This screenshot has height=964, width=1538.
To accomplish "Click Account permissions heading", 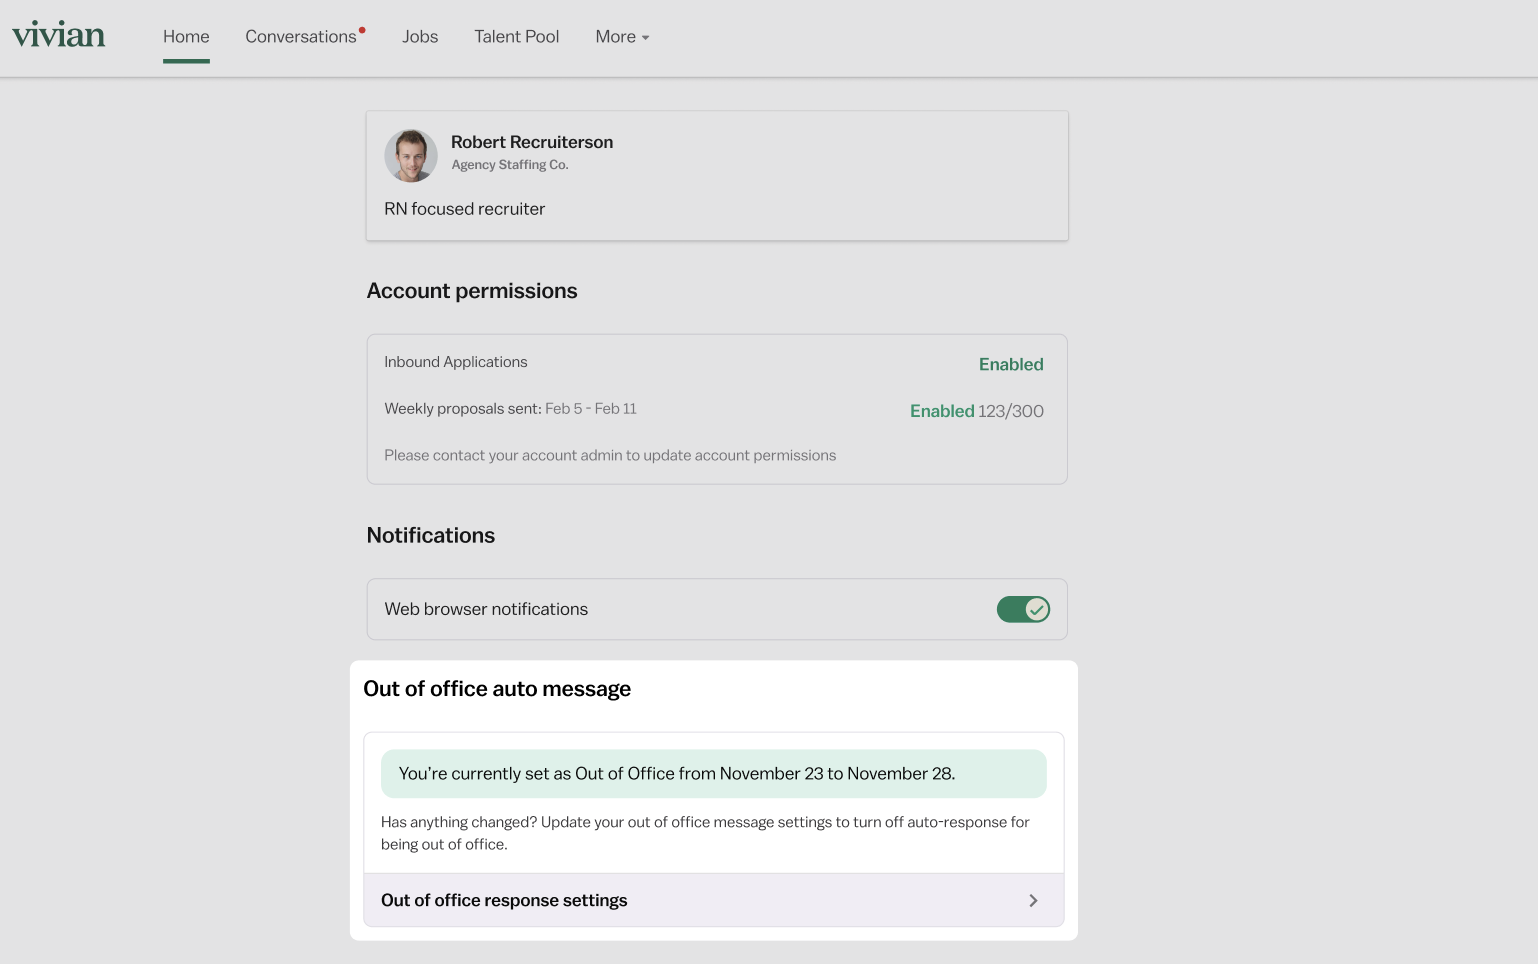I will click(472, 291).
